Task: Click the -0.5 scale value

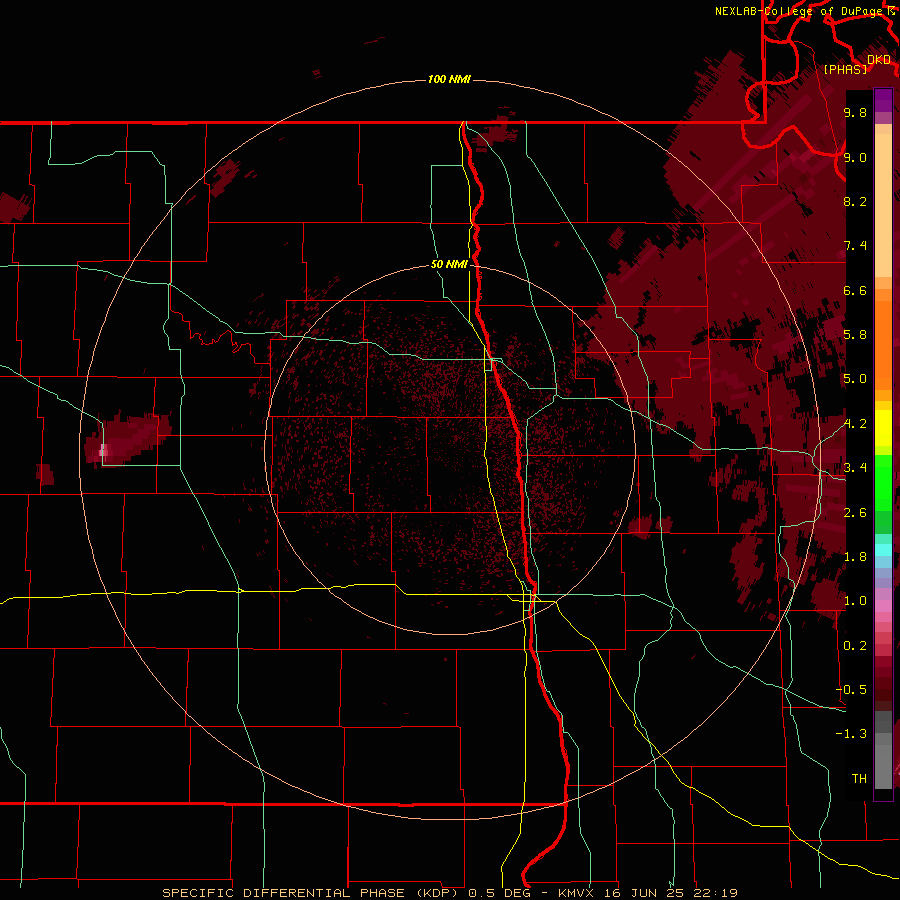Action: (x=851, y=689)
